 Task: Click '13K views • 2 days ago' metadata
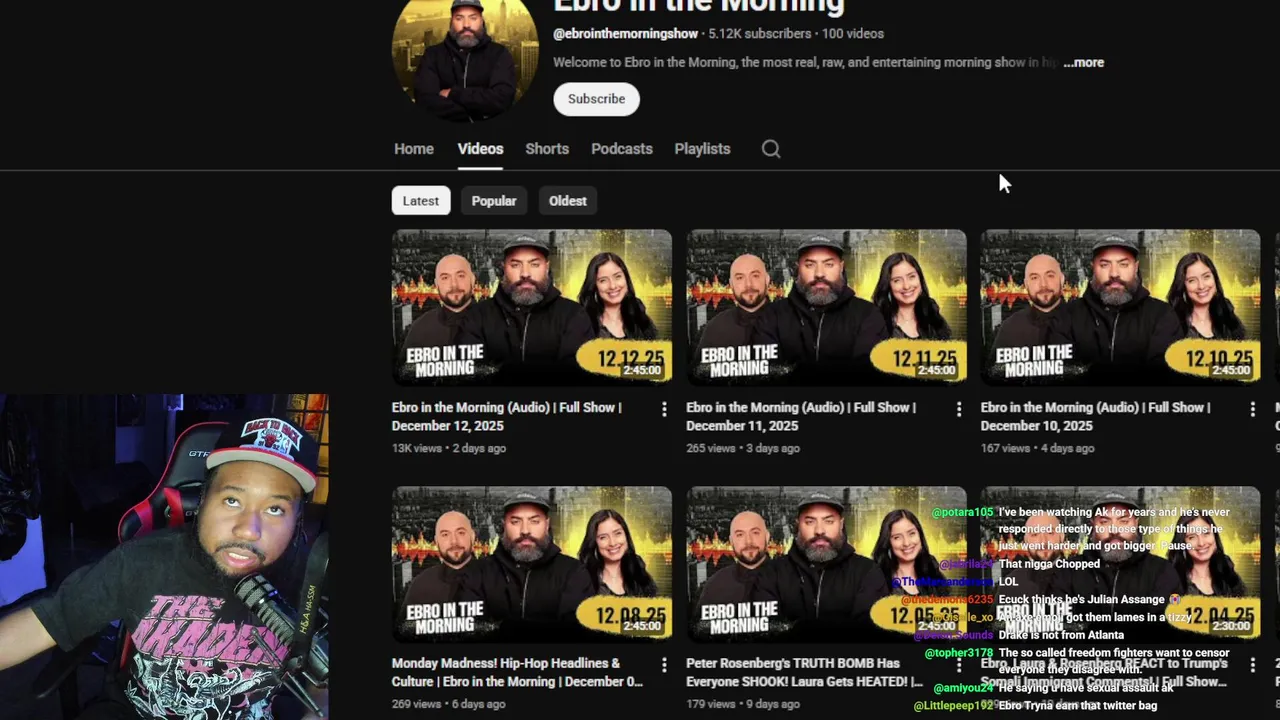[449, 448]
